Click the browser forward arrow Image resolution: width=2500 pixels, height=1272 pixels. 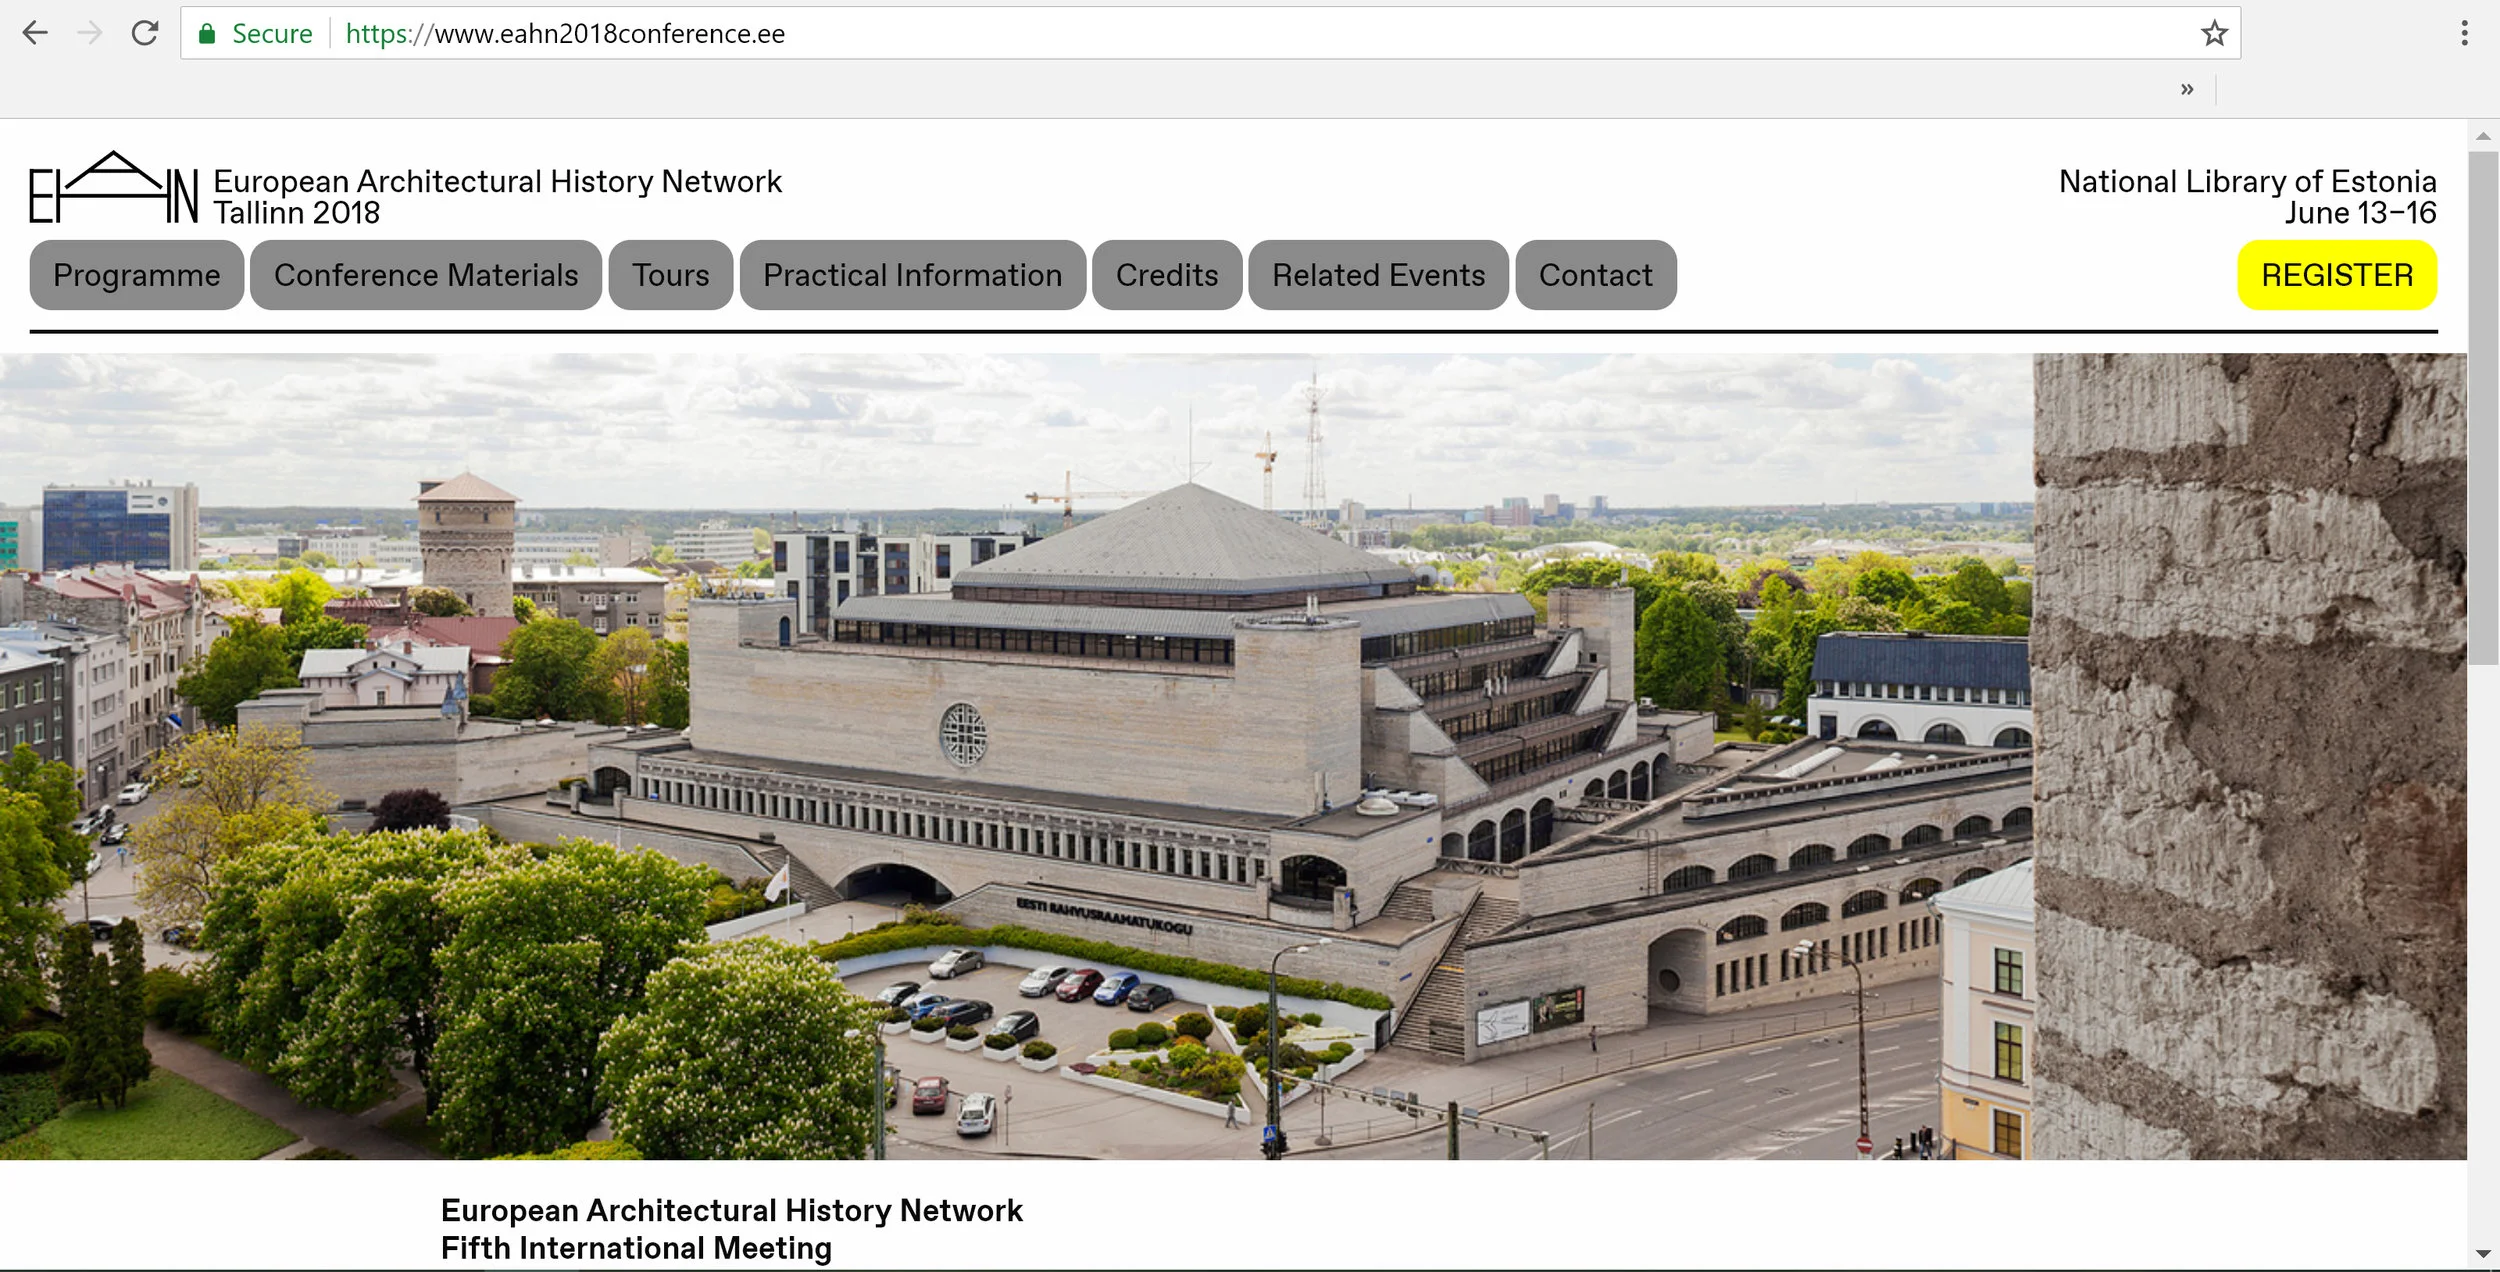pyautogui.click(x=90, y=33)
